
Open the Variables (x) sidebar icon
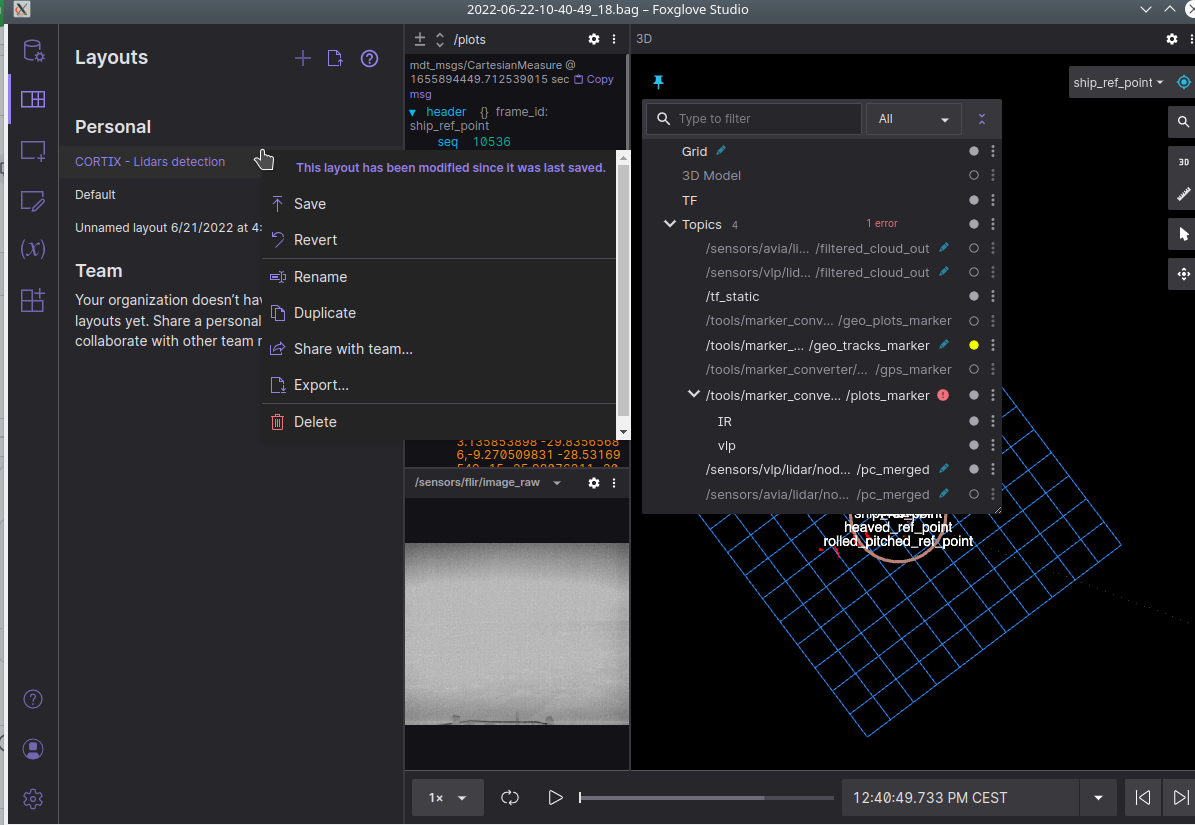[33, 248]
